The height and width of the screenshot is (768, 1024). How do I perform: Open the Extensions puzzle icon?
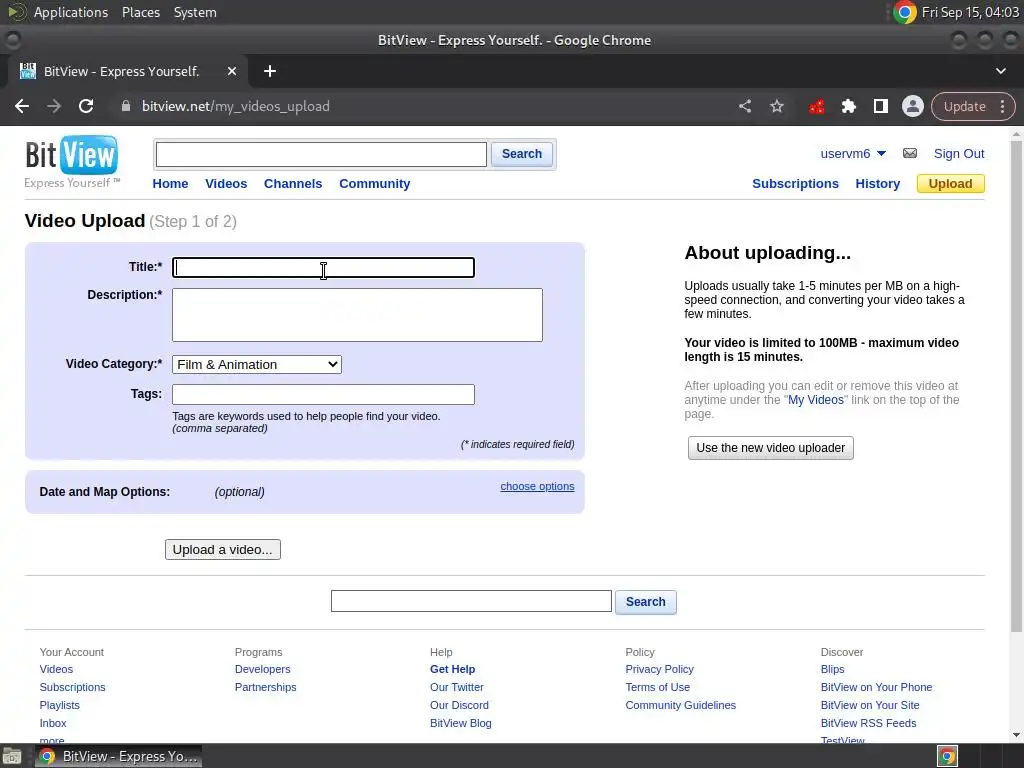tap(848, 106)
